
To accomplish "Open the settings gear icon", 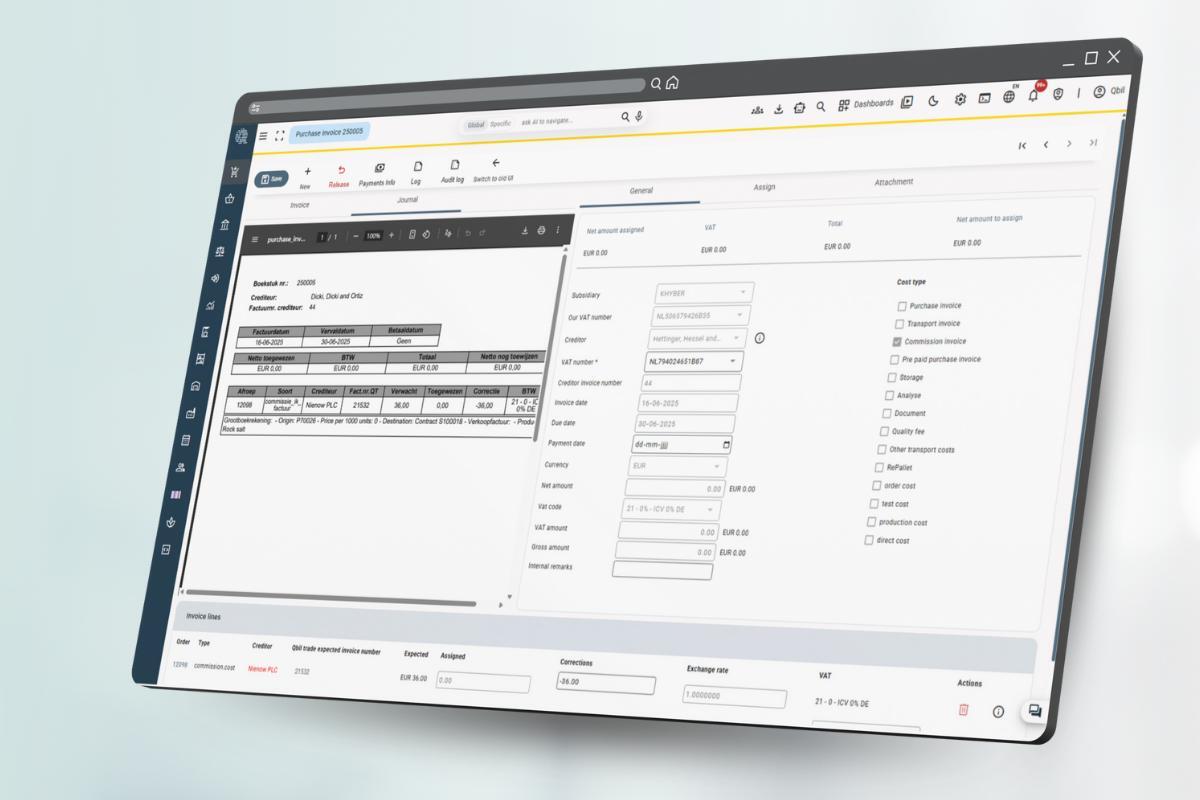I will coord(960,99).
